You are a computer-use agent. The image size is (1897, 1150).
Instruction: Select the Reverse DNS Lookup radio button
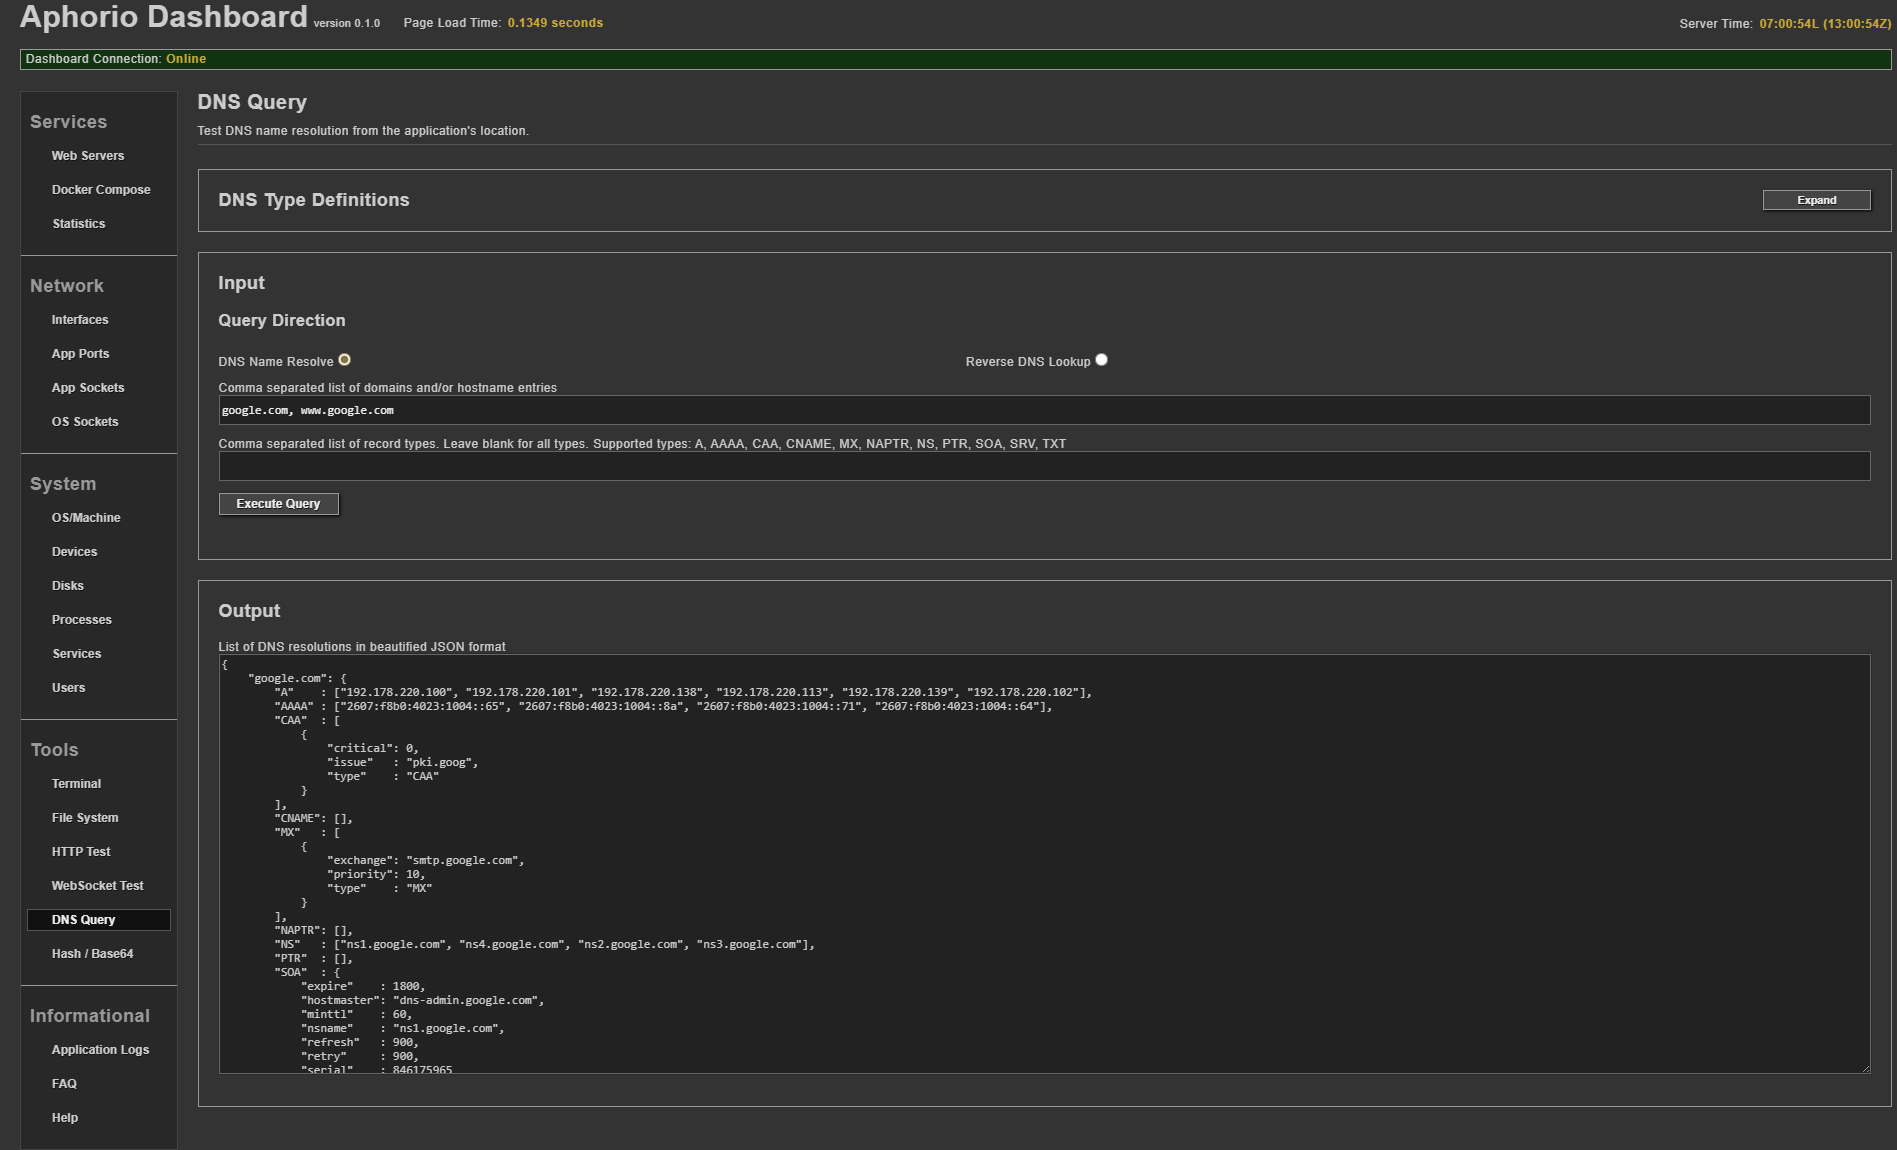click(x=1101, y=360)
